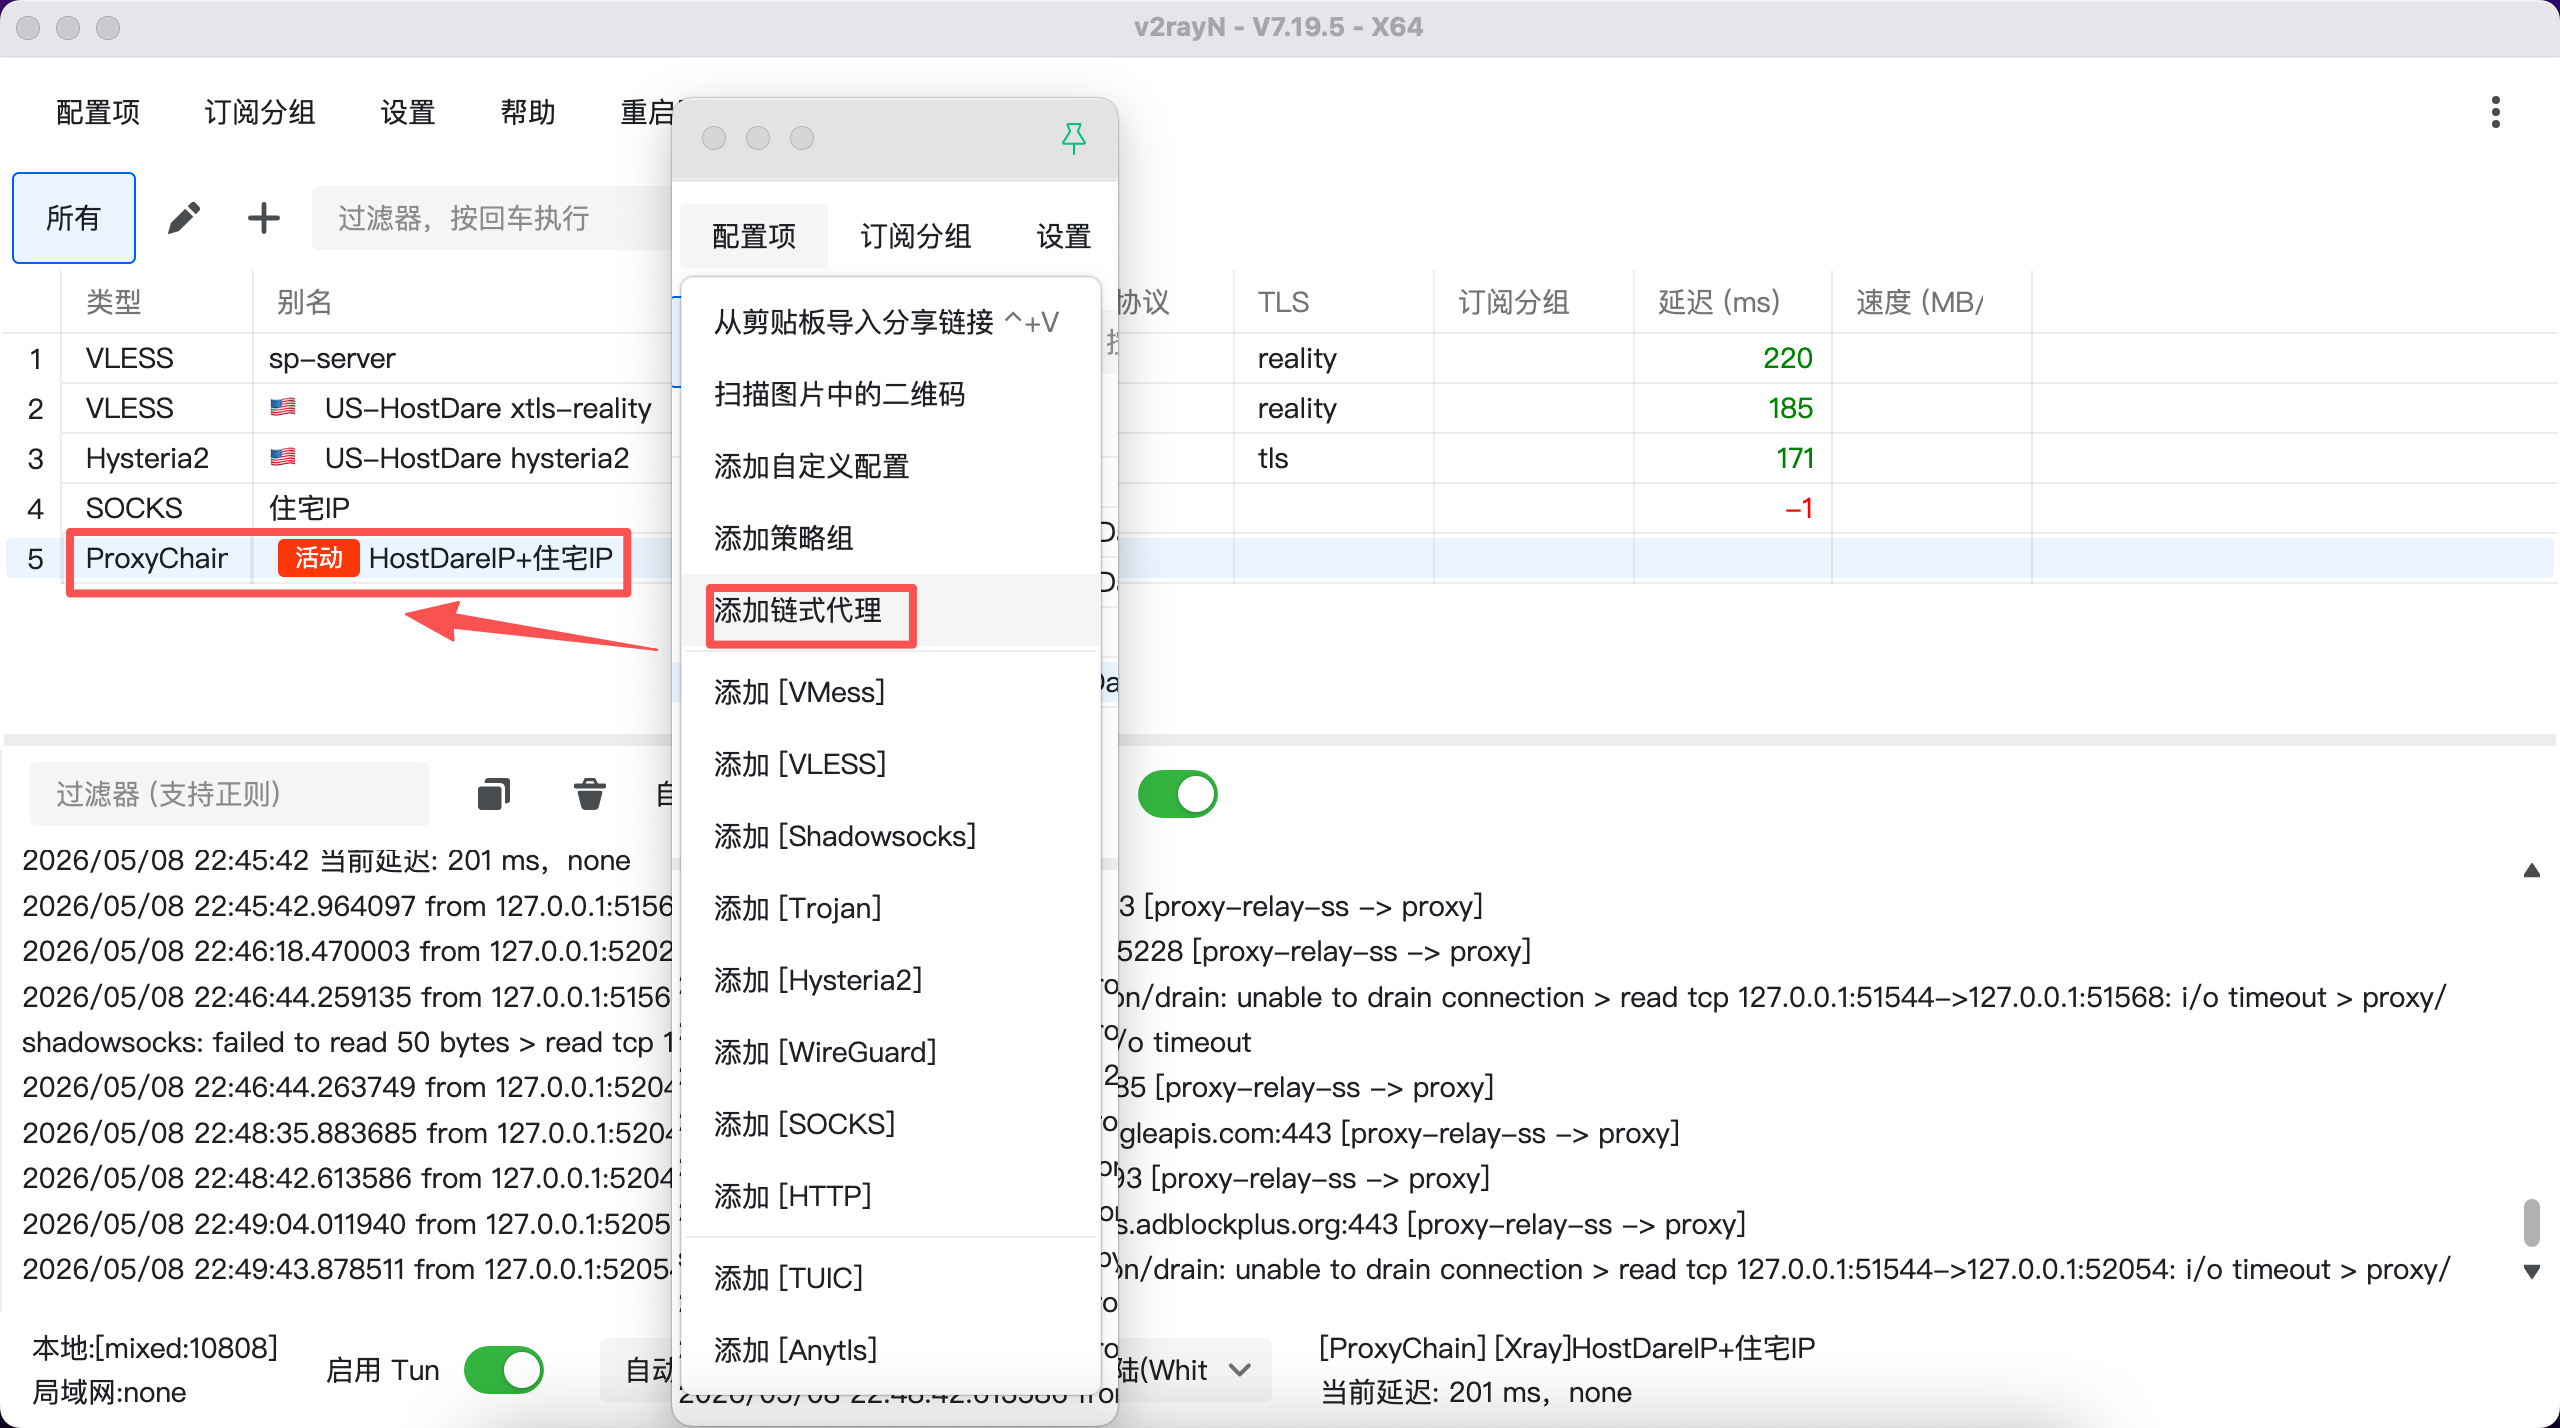Open 设置 menu in main window
This screenshot has width=2560, height=1428.
(x=408, y=112)
